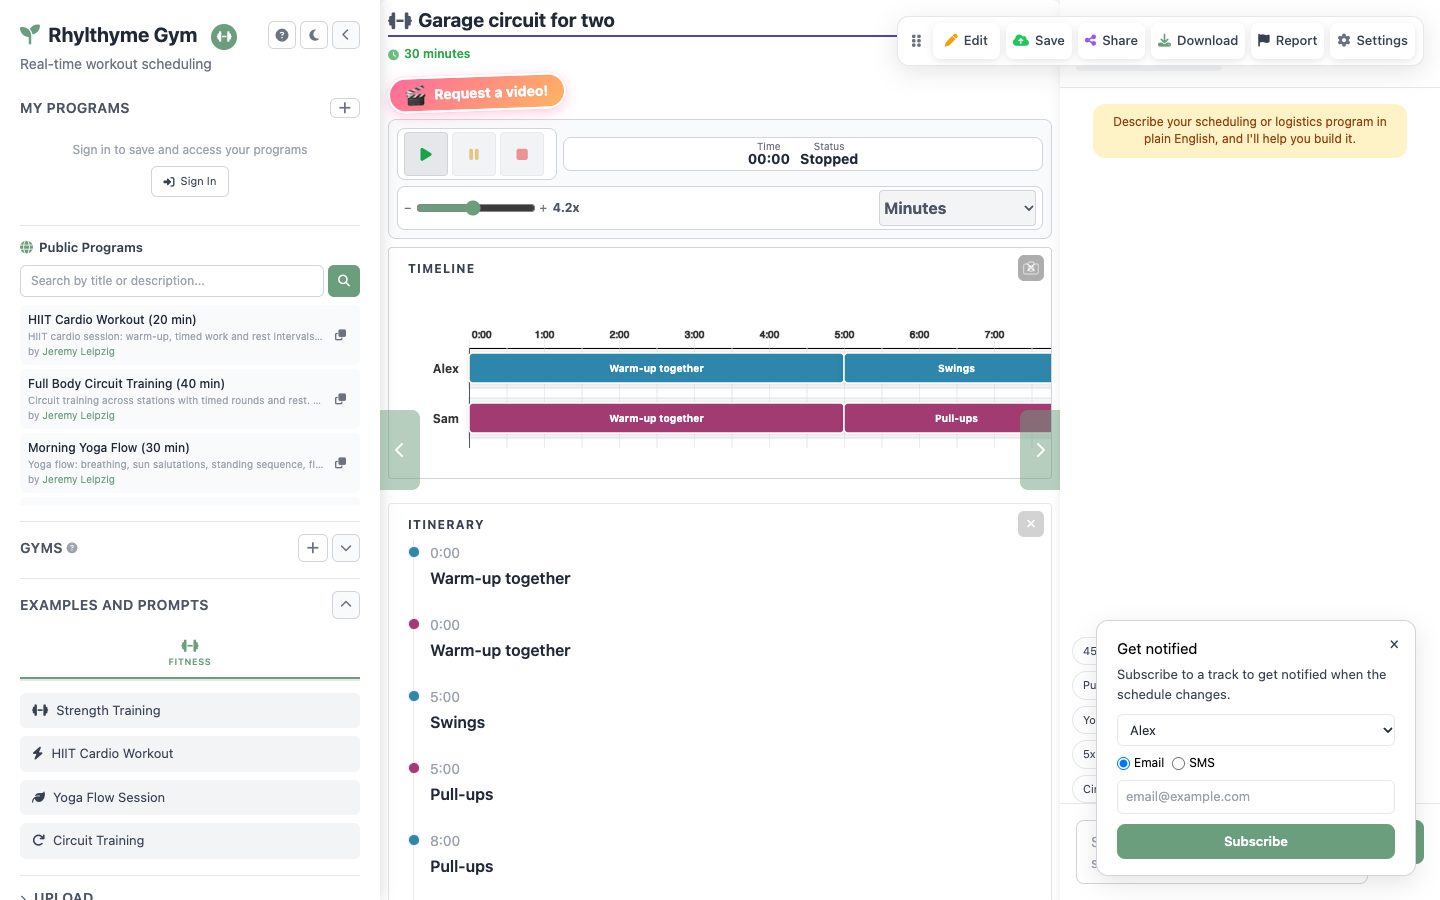1440x900 pixels.
Task: Open help with the question mark icon
Action: (282, 35)
